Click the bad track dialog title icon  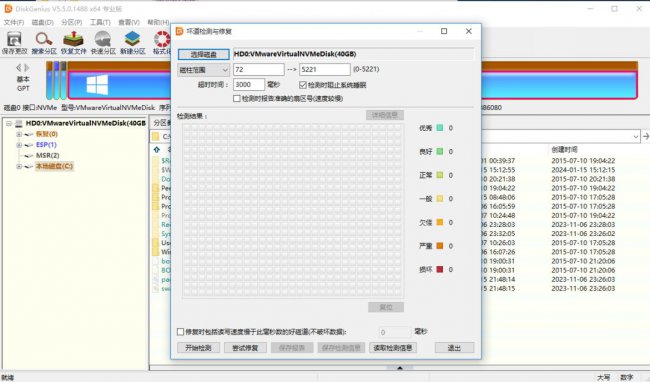click(179, 31)
